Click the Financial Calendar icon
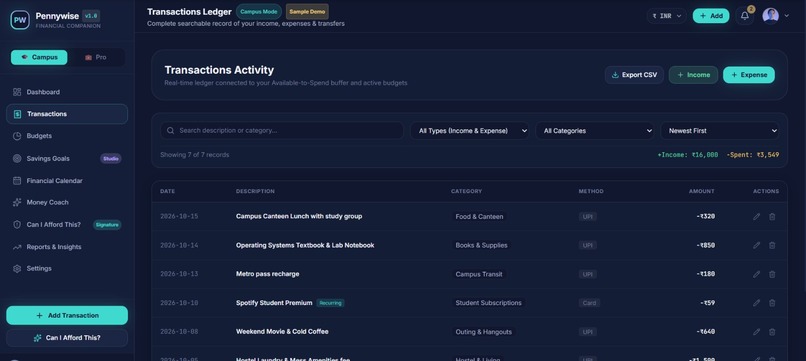This screenshot has width=806, height=361. (x=17, y=180)
